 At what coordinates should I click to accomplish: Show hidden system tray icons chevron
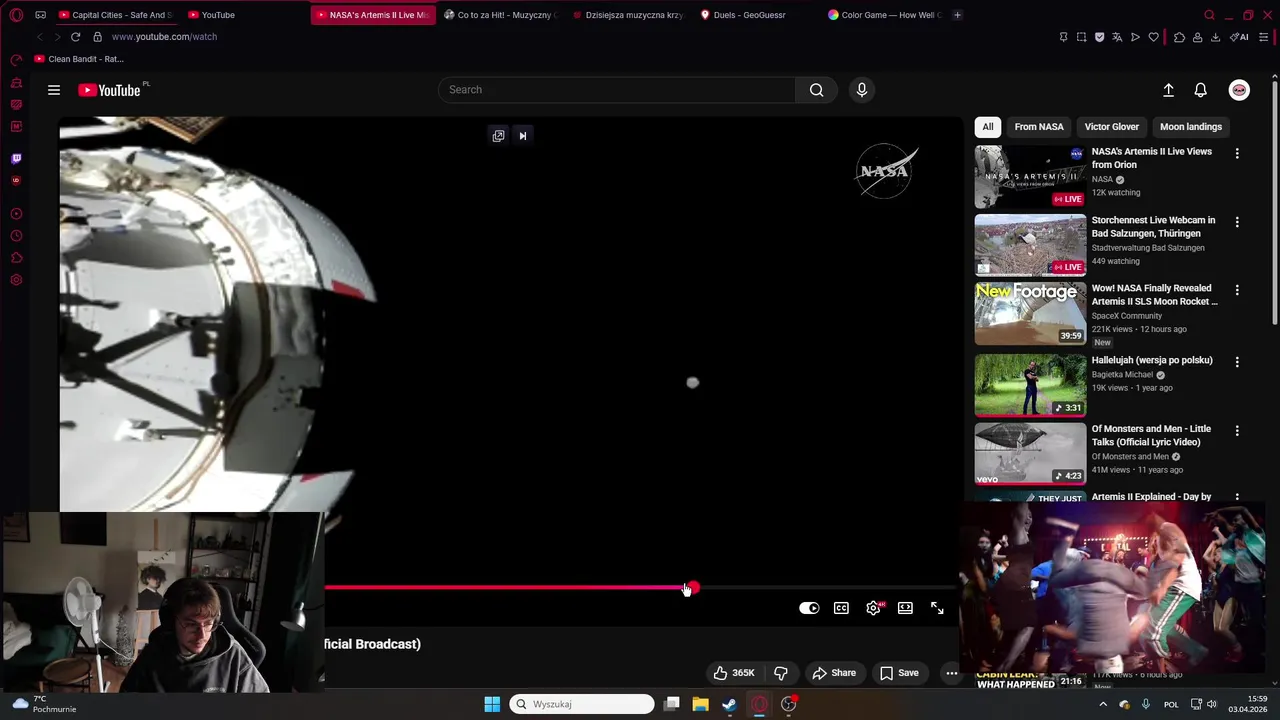[1103, 704]
